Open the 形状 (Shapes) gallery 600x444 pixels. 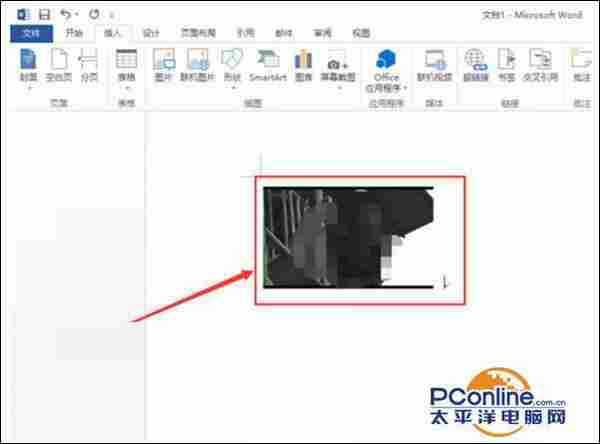click(232, 68)
